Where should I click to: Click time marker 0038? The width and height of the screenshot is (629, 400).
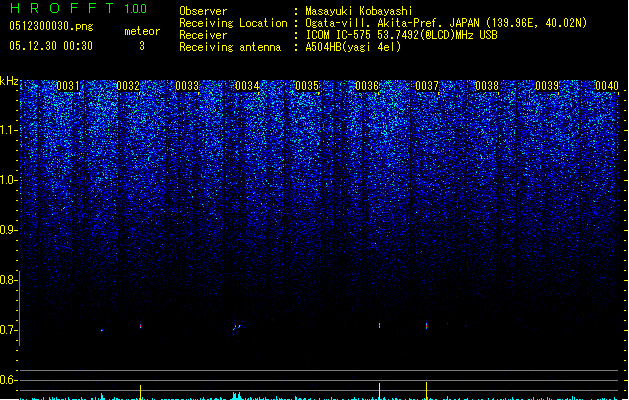tap(487, 86)
